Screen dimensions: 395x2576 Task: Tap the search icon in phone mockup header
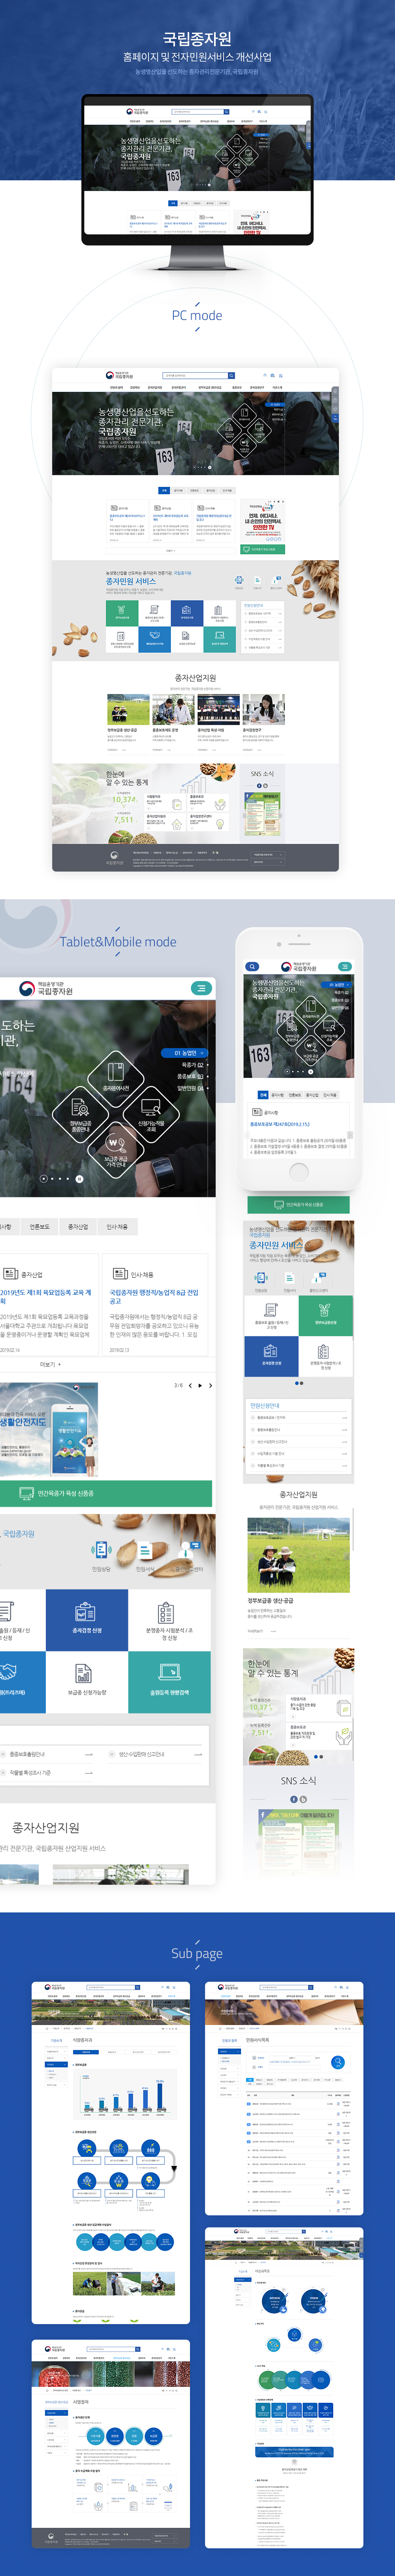(x=252, y=966)
